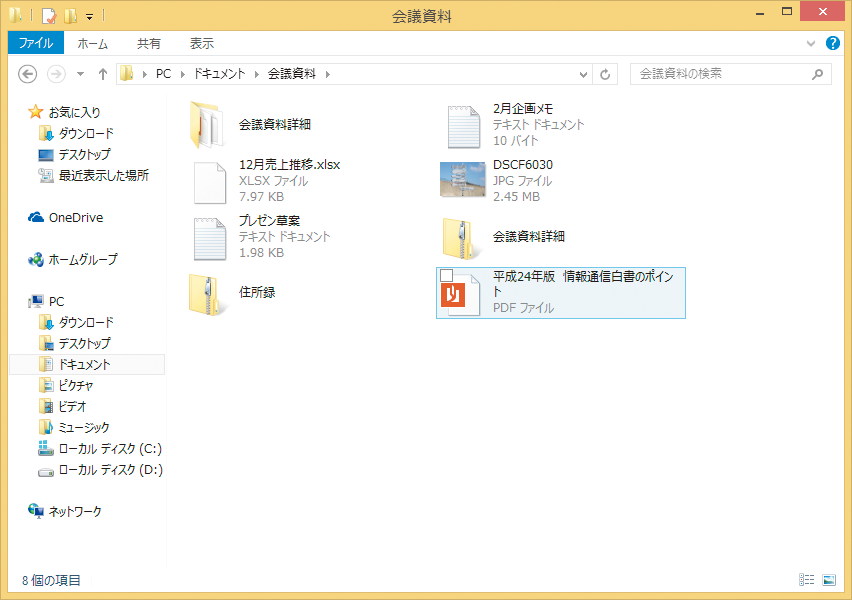This screenshot has width=852, height=600.
Task: Expand the arrow after 会議資料 in breadcrumb
Action: click(x=328, y=74)
